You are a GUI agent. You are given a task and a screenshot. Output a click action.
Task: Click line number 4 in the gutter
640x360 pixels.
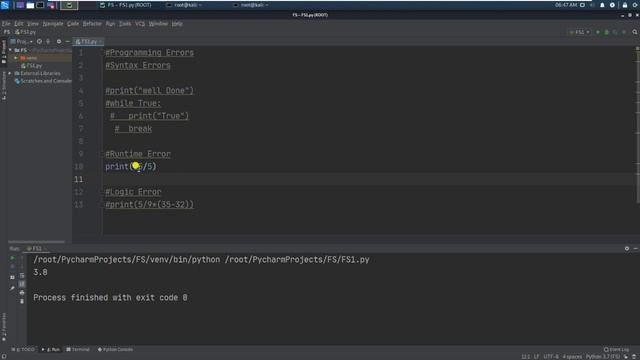[x=81, y=91]
